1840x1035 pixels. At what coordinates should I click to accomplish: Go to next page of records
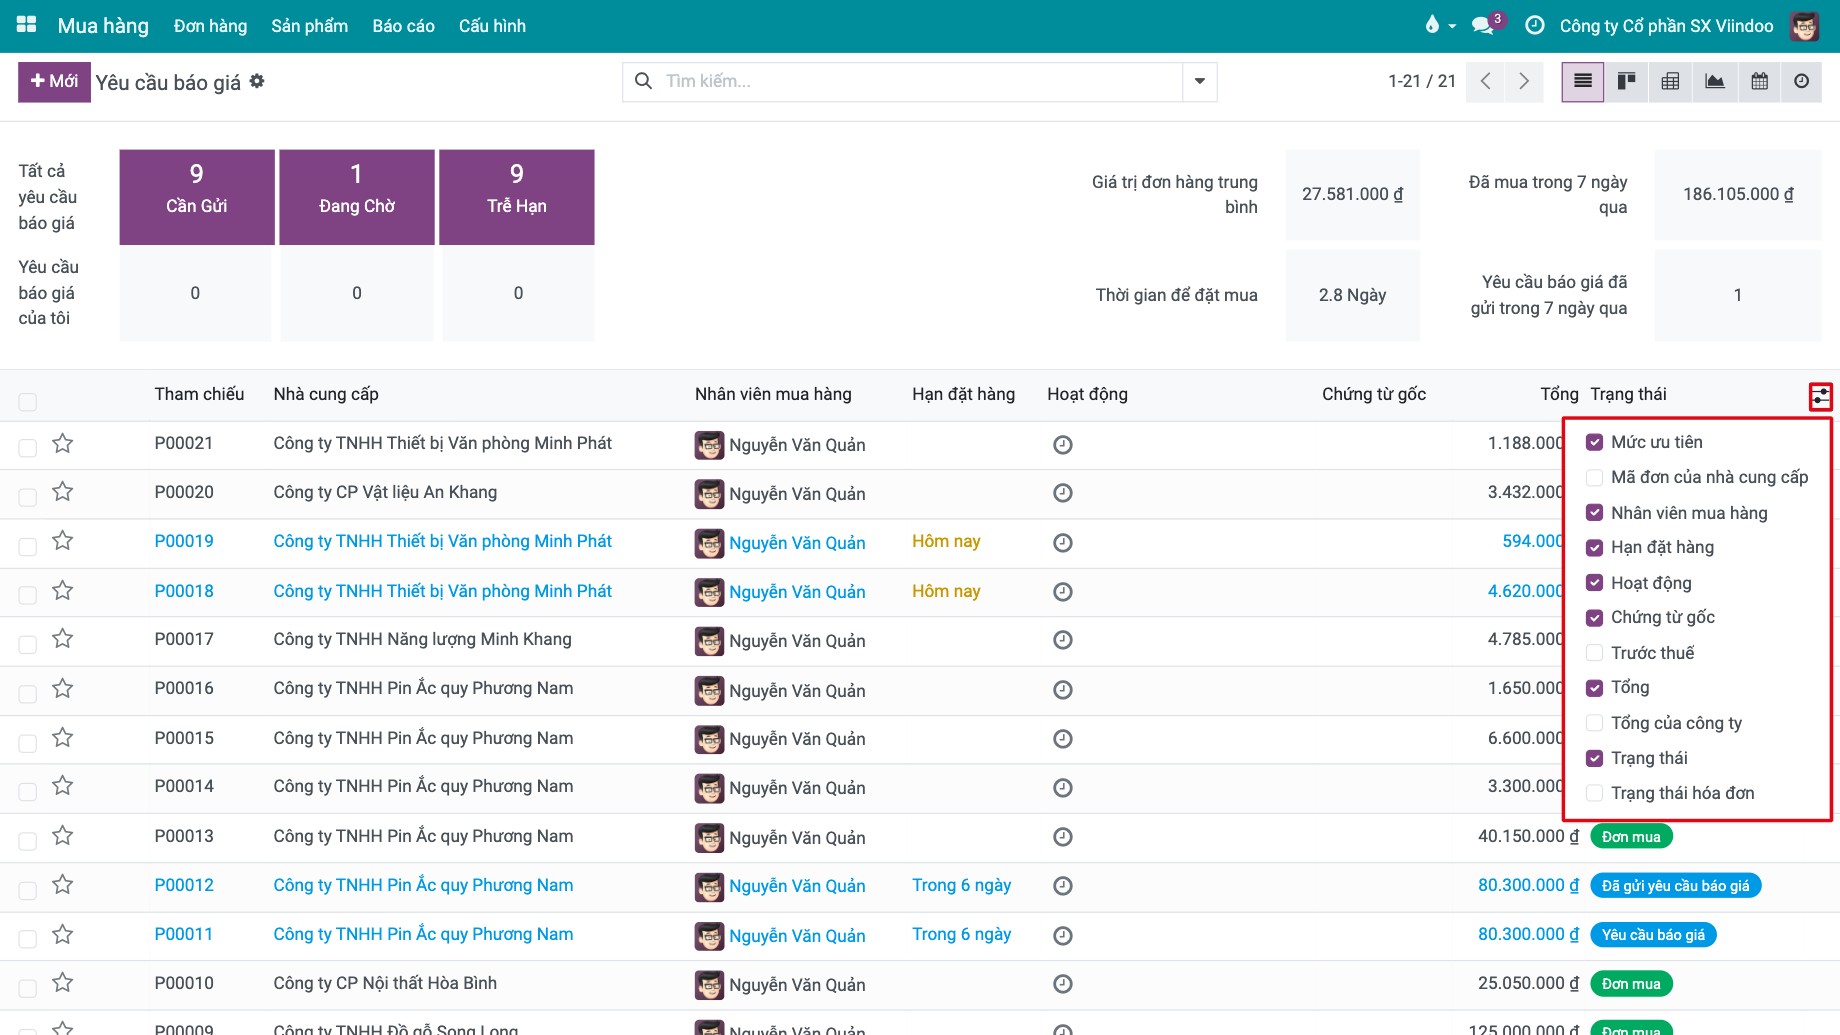(x=1524, y=81)
